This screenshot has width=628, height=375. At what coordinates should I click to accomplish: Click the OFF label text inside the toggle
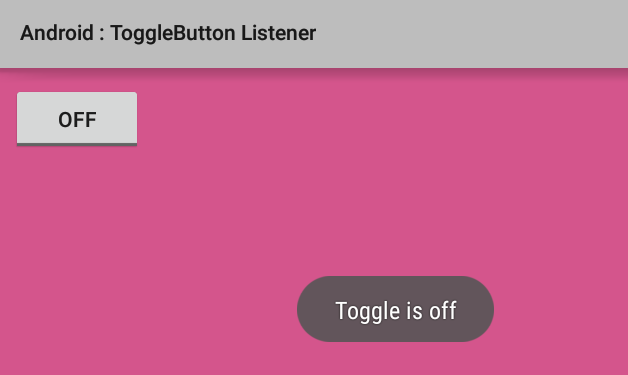tap(77, 120)
